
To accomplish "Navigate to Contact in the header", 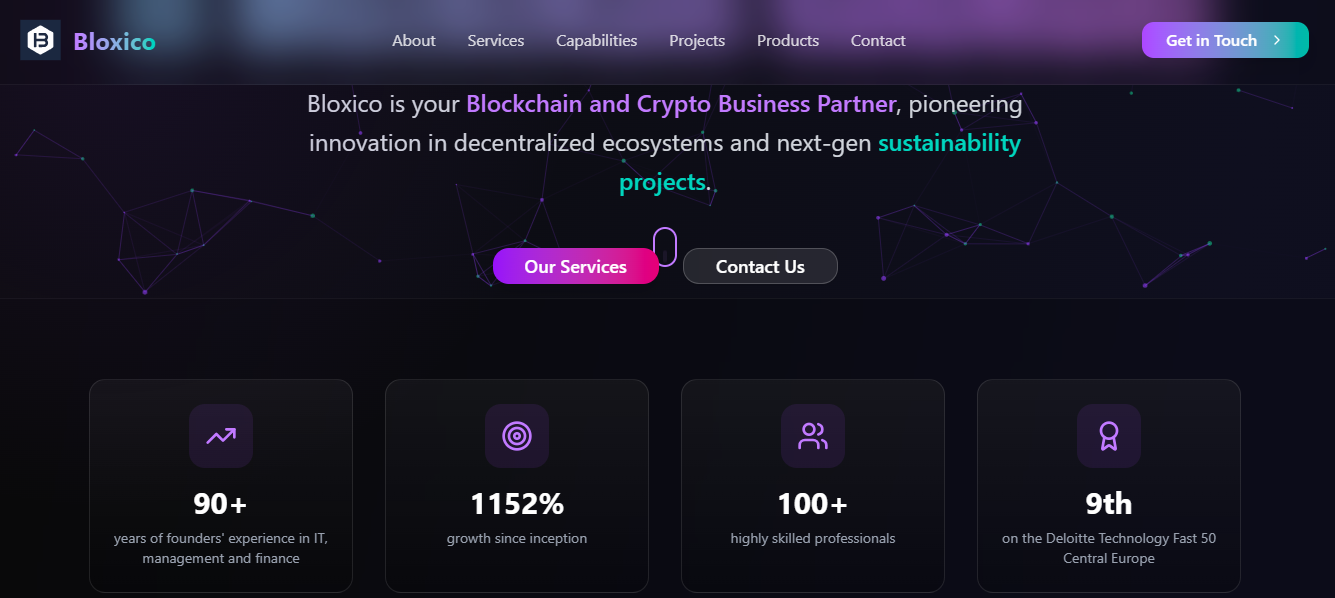I will [878, 41].
